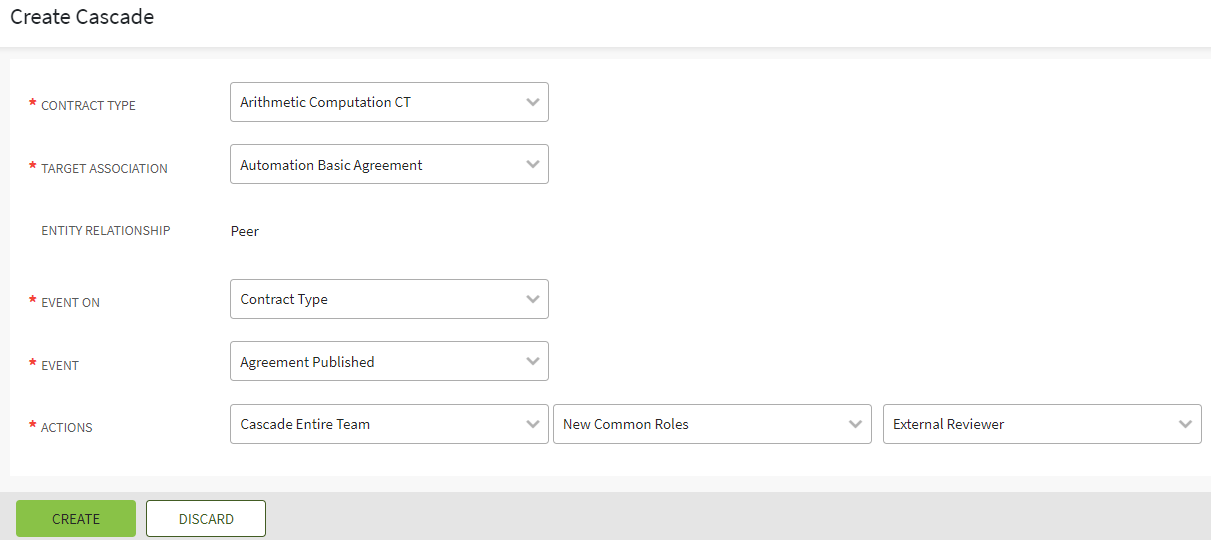Click the Create Cascade page heading
Screen dimensions: 1211x540
click(82, 17)
